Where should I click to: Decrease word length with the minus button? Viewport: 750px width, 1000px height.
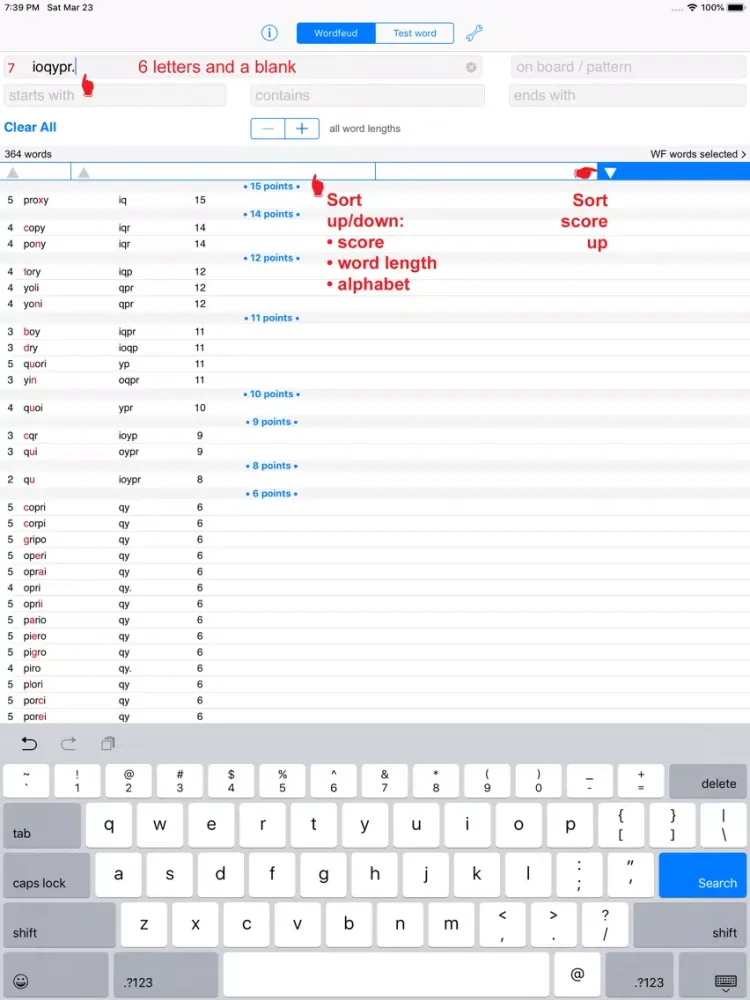[268, 129]
